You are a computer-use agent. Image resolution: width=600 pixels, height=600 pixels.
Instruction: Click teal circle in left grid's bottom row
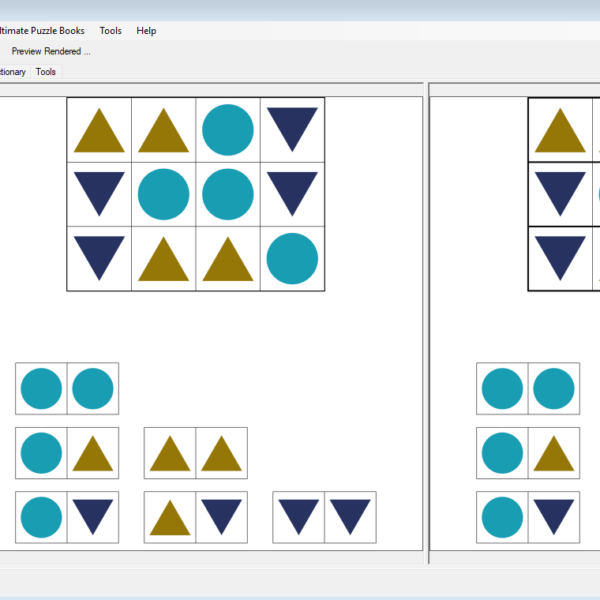pos(292,259)
